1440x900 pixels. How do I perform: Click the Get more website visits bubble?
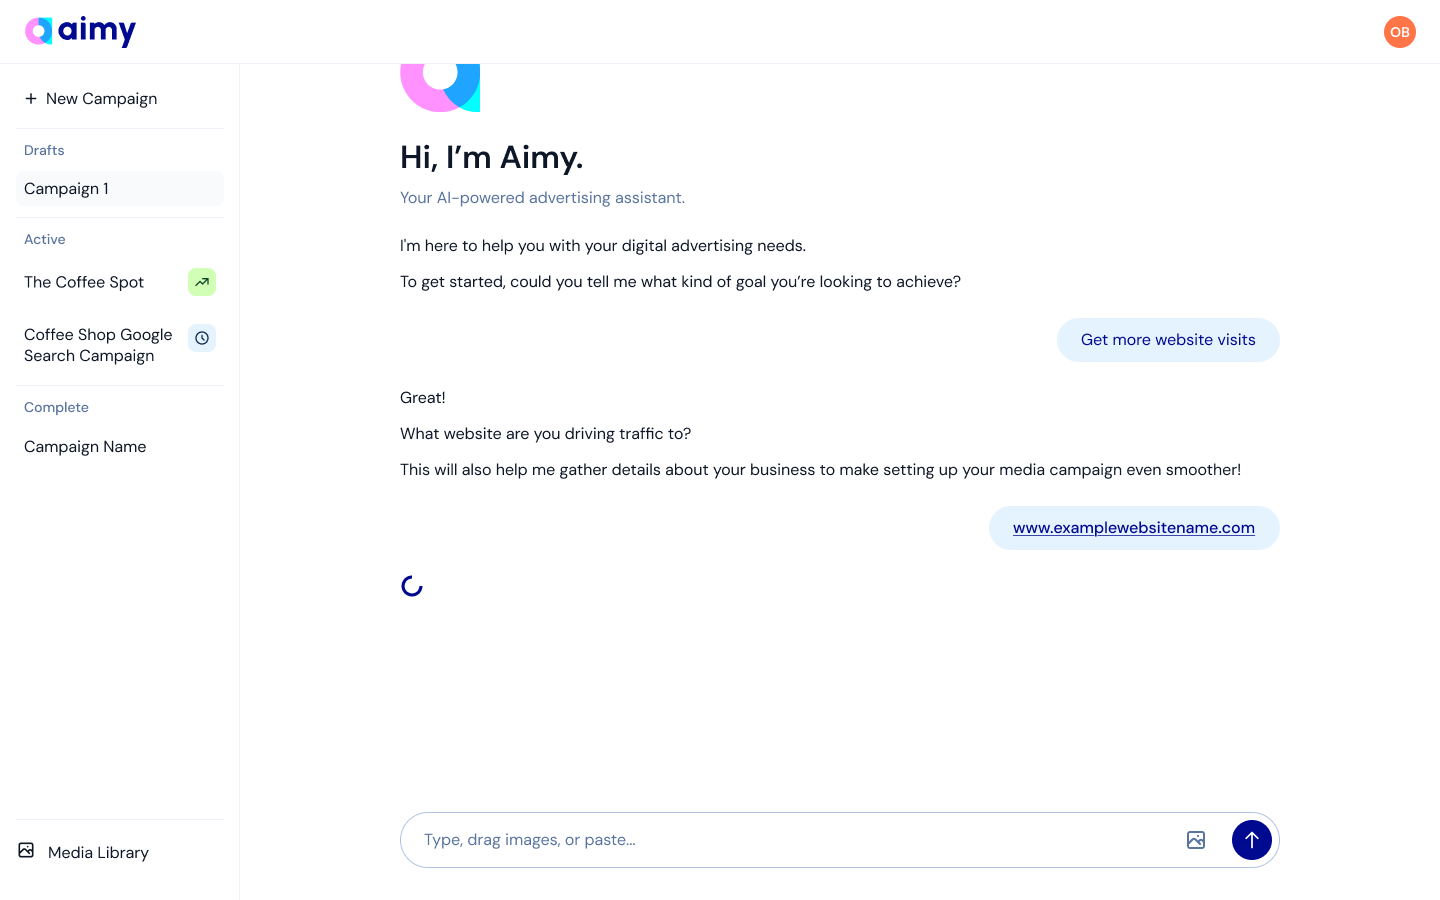(x=1167, y=340)
